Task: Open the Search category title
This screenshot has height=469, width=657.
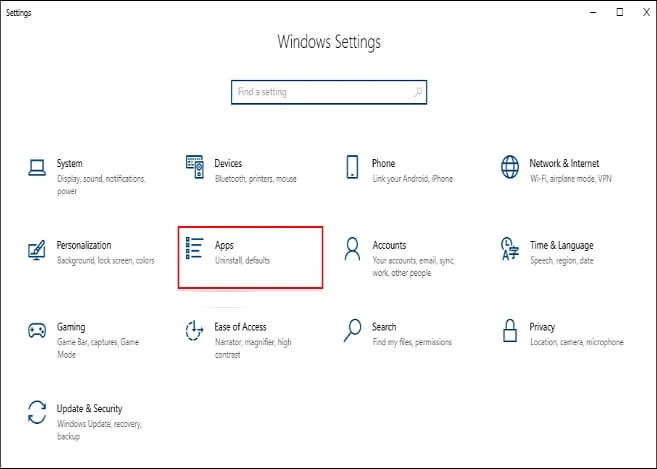Action: [384, 327]
